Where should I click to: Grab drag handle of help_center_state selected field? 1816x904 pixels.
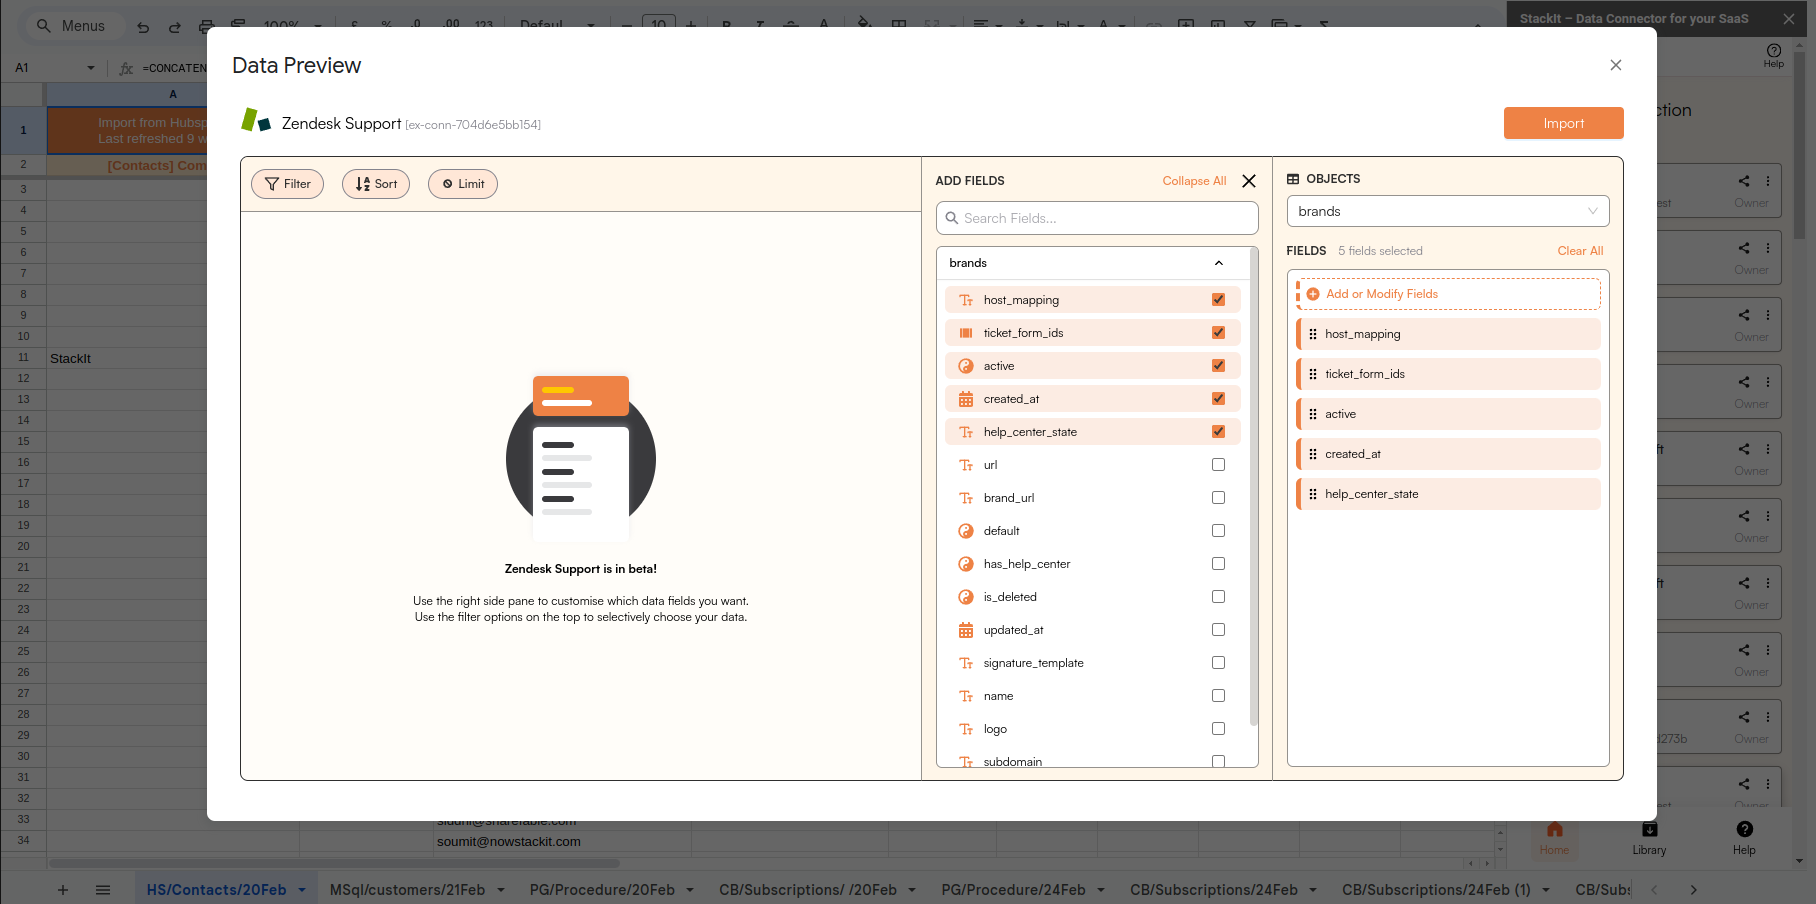pos(1313,494)
